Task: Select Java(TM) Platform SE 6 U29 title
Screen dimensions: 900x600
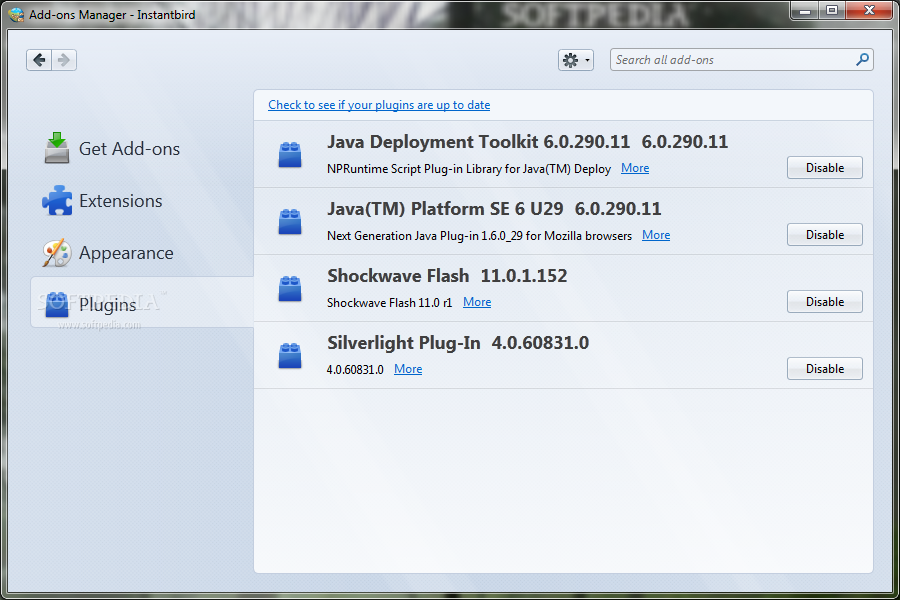Action: [494, 209]
